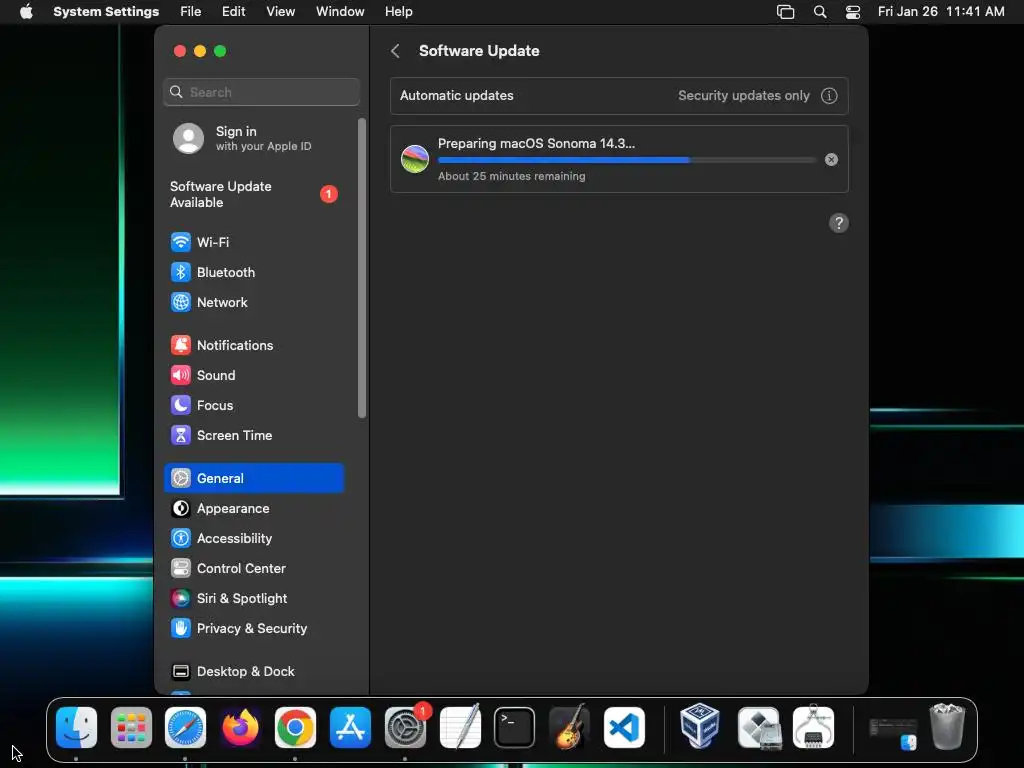Click the sidebar scrollbar
The image size is (1024, 768).
pos(362,268)
